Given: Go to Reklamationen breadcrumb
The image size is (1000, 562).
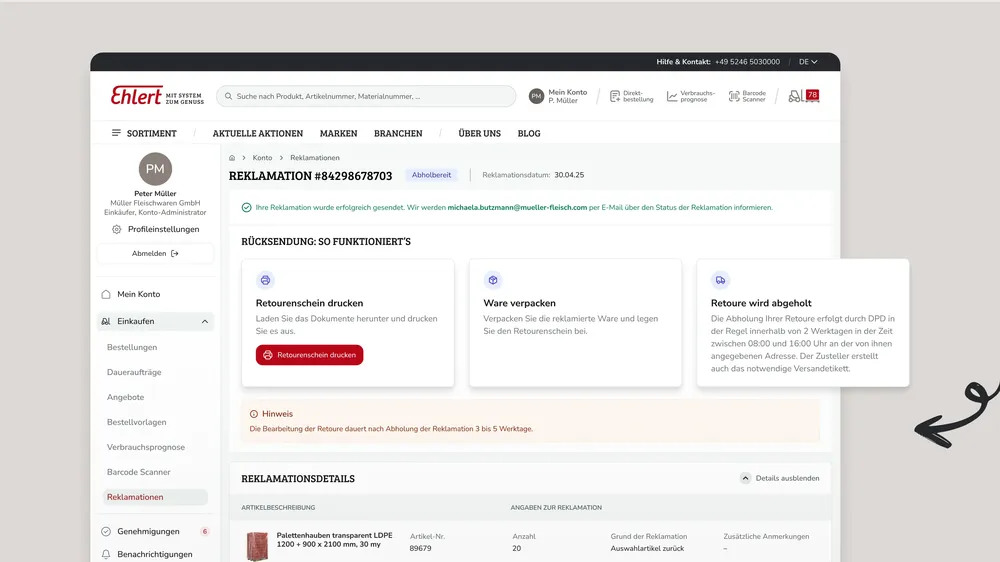Looking at the screenshot, I should [x=315, y=158].
